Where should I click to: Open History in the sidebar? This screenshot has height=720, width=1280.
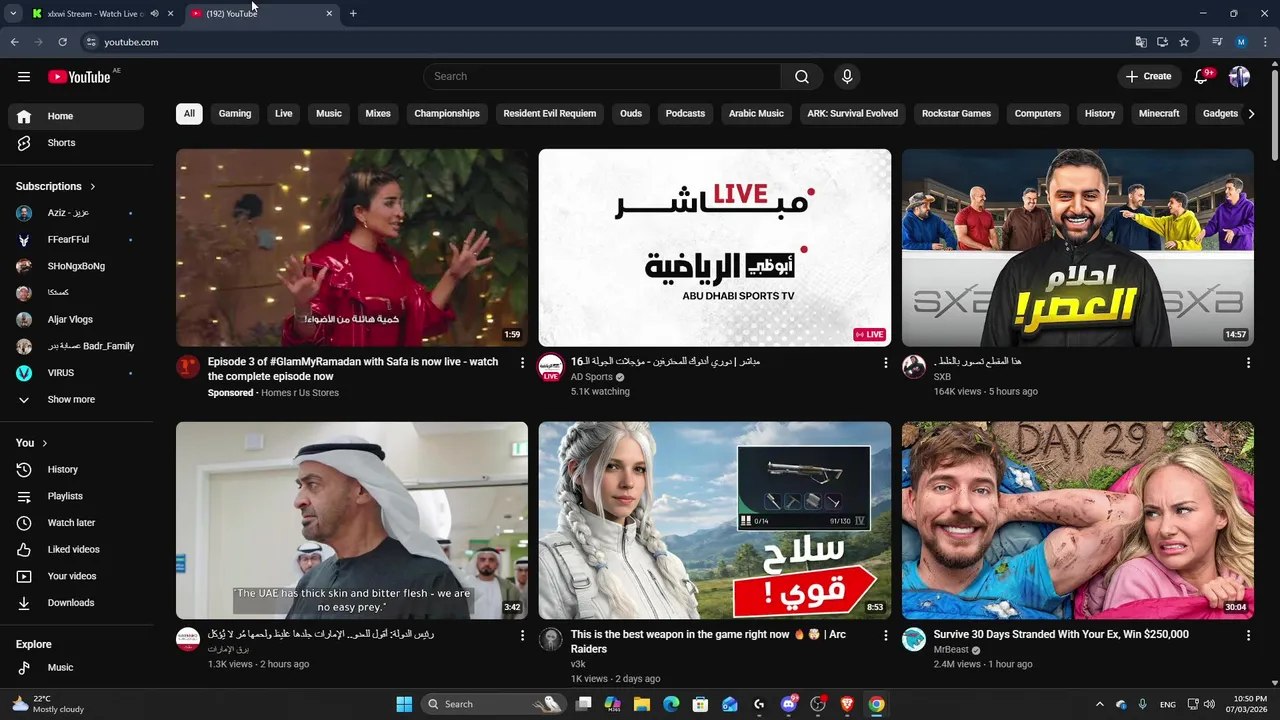(76, 469)
